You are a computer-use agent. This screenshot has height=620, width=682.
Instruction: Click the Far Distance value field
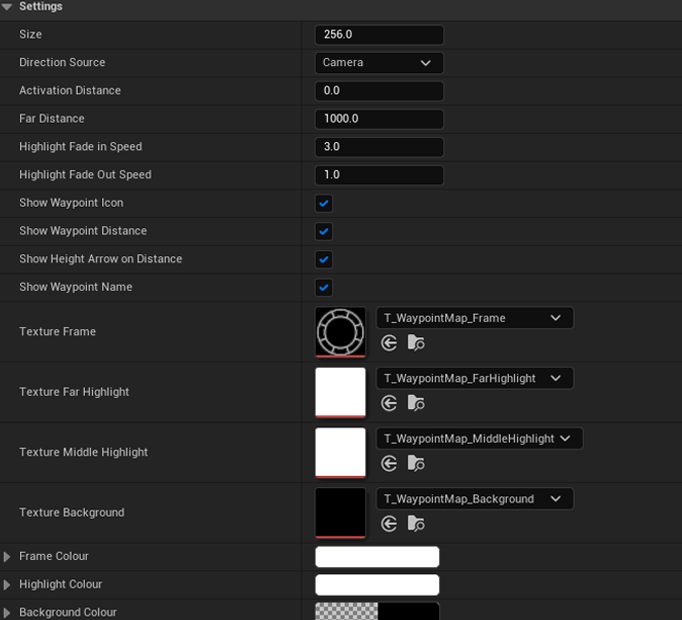(378, 119)
